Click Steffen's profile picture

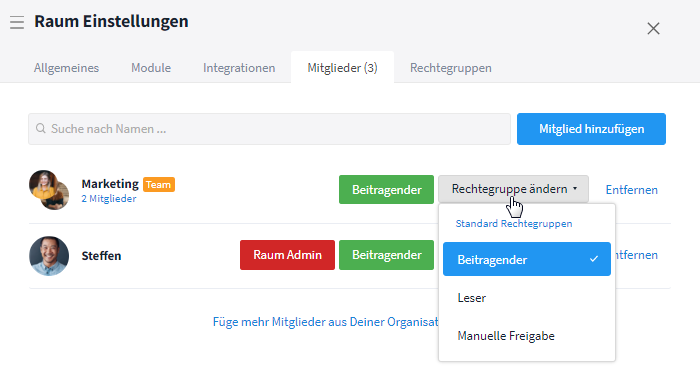(49, 256)
